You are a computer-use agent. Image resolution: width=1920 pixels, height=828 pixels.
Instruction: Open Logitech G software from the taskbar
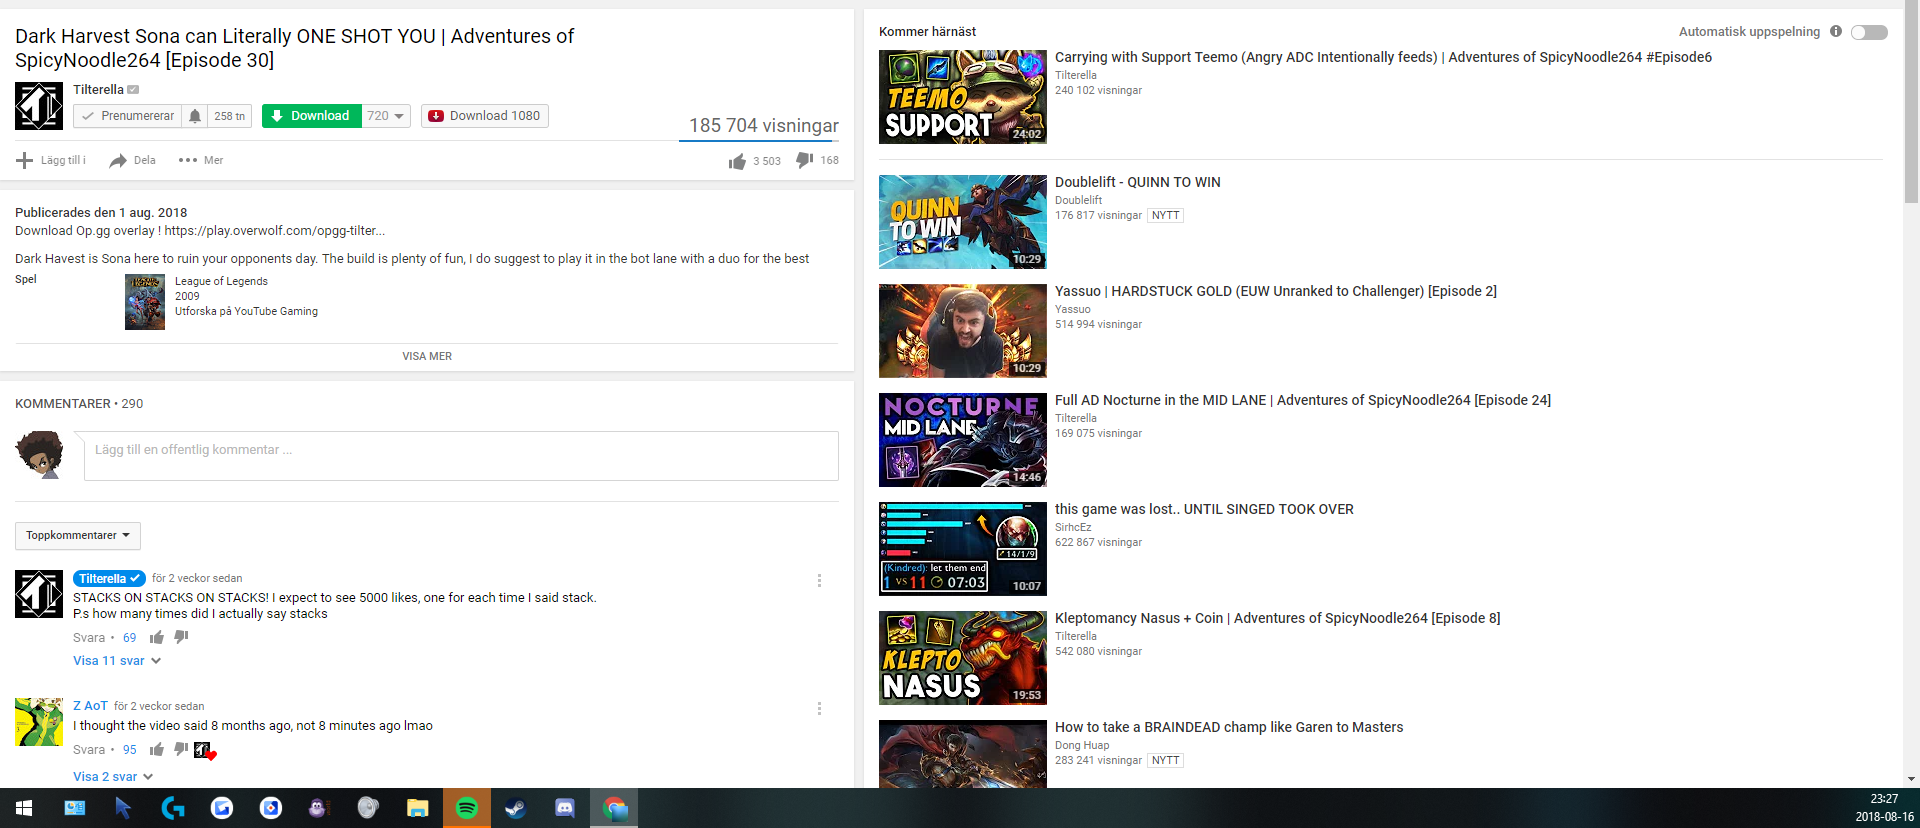click(x=172, y=808)
